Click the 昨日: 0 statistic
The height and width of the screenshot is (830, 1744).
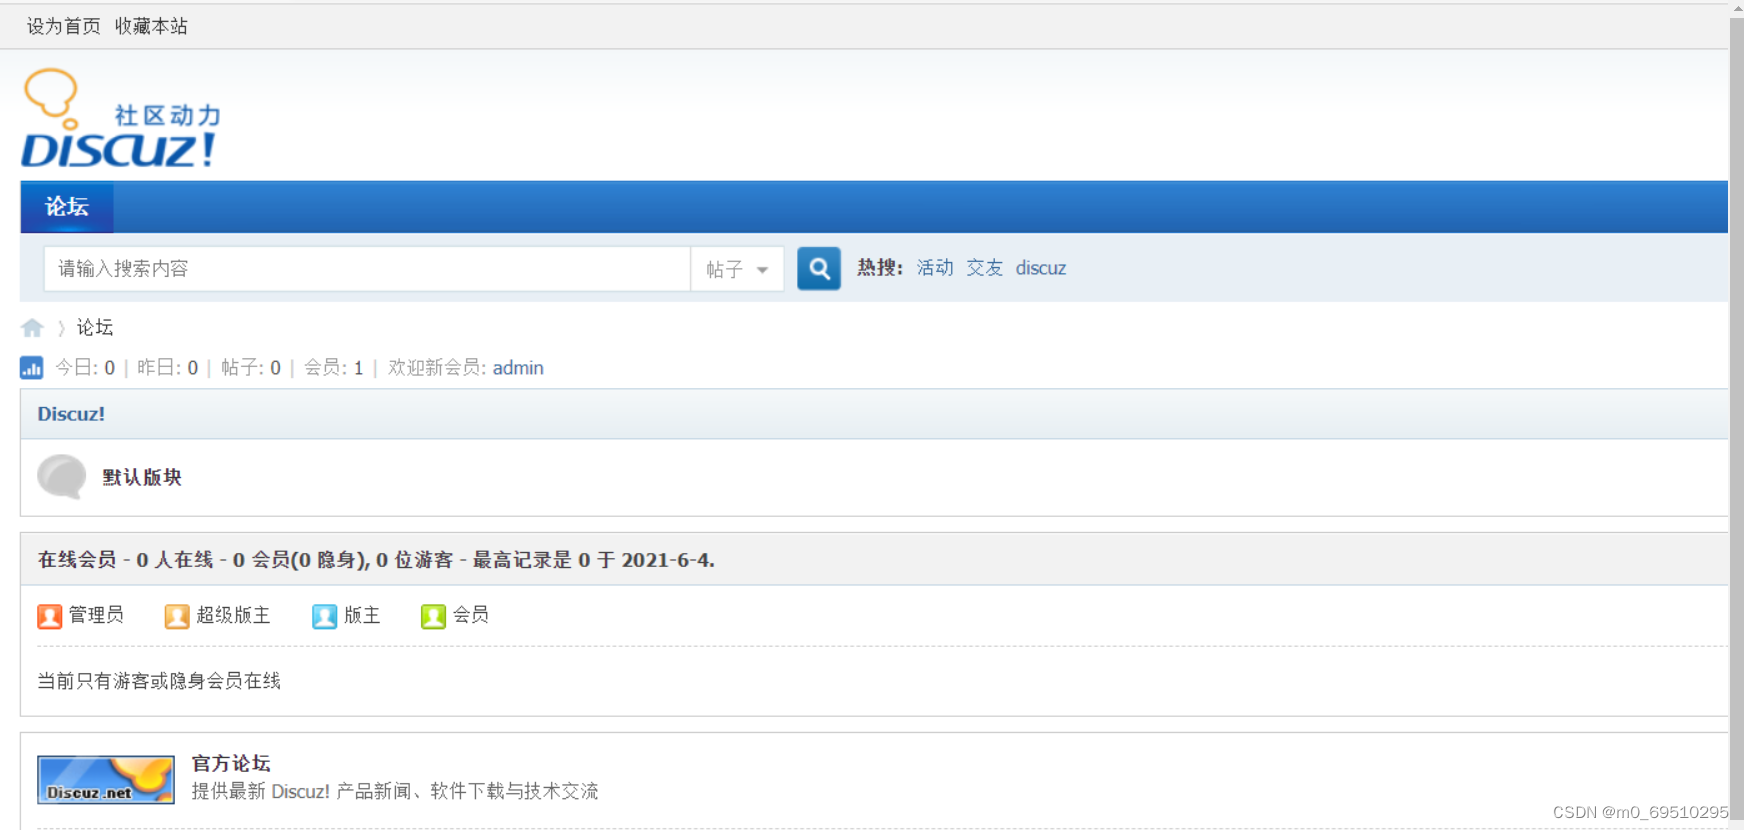[167, 368]
